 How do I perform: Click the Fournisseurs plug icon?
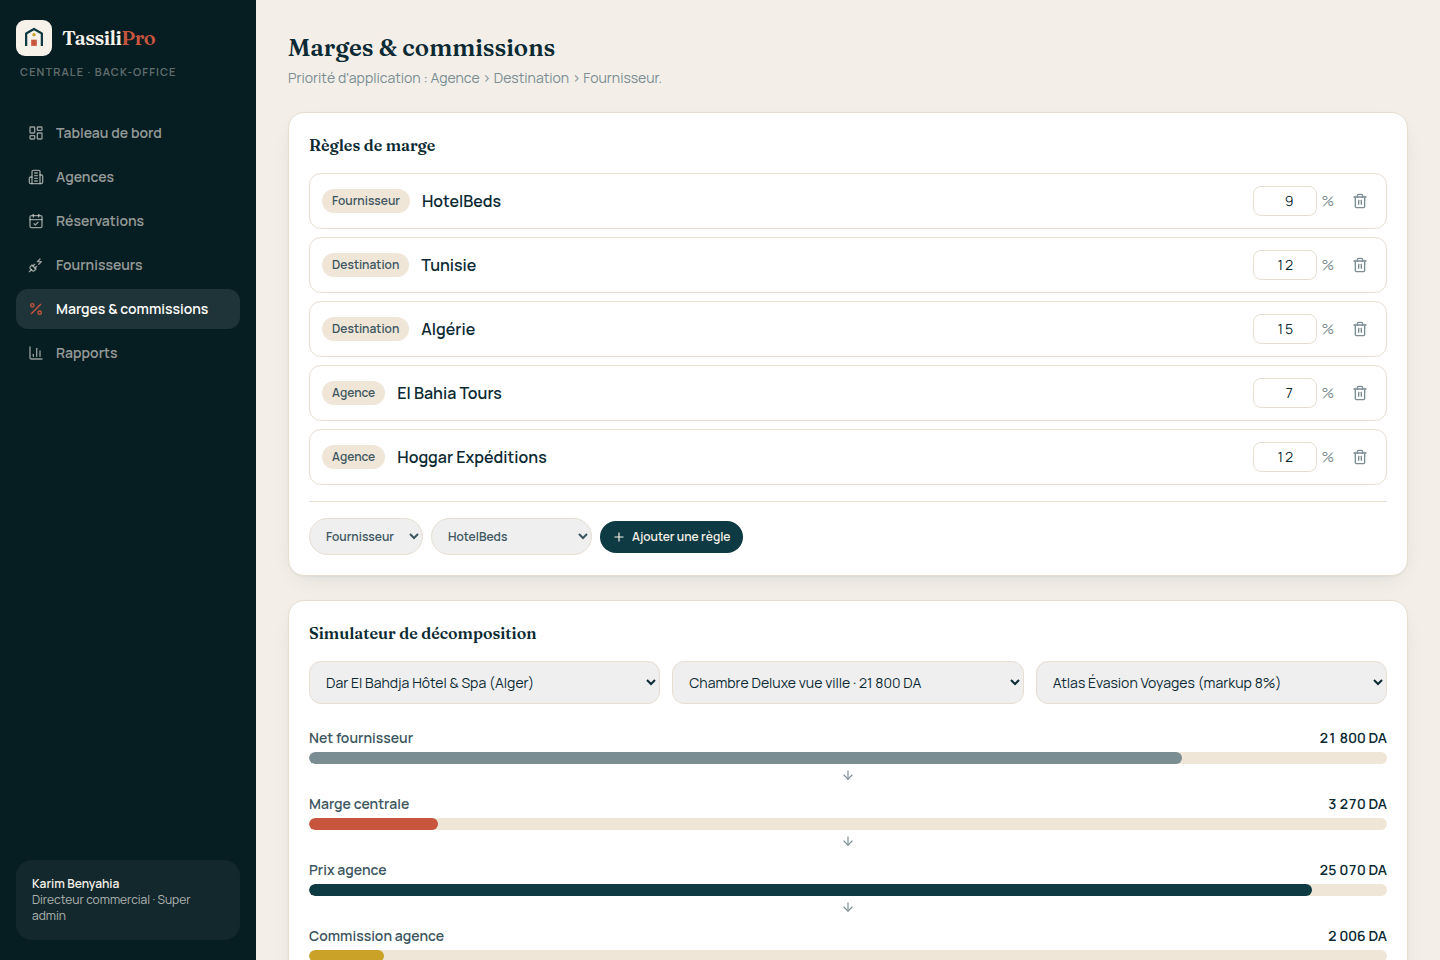pos(36,265)
